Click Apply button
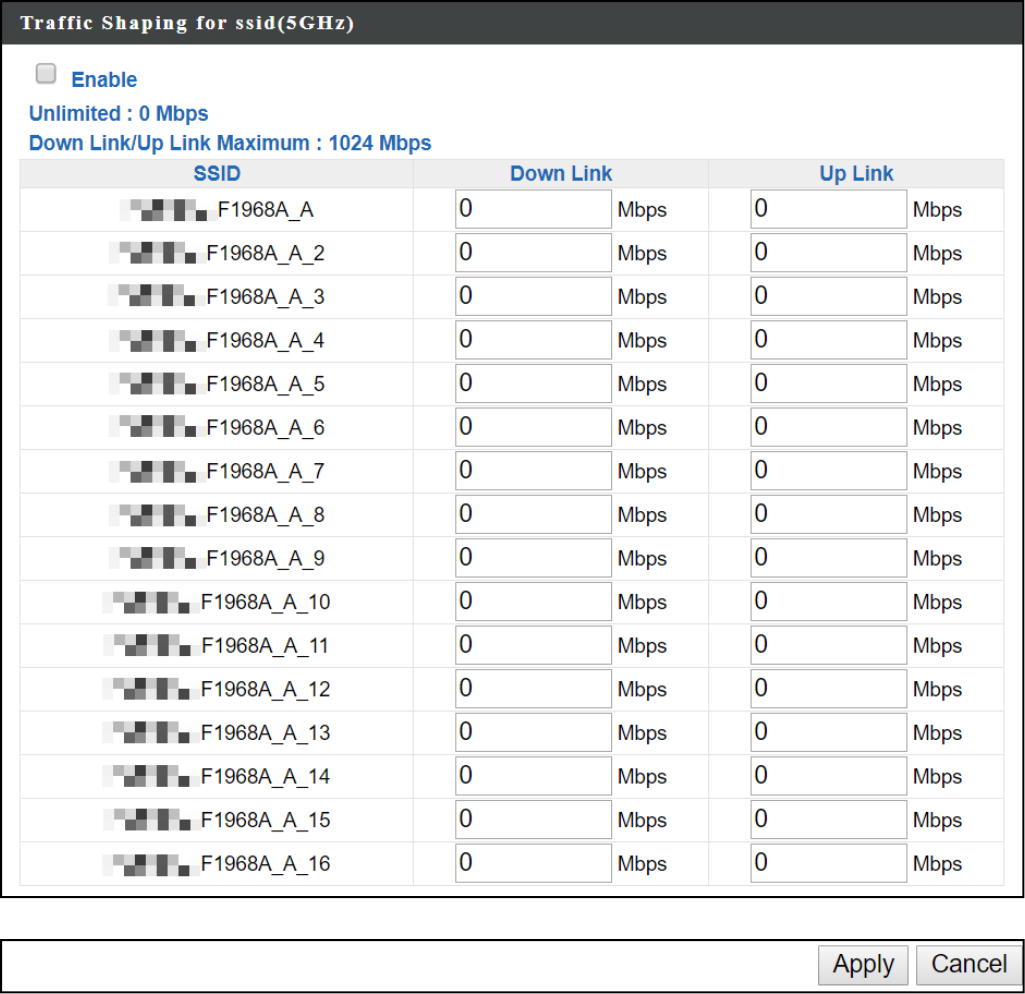The height and width of the screenshot is (994, 1025). click(863, 965)
